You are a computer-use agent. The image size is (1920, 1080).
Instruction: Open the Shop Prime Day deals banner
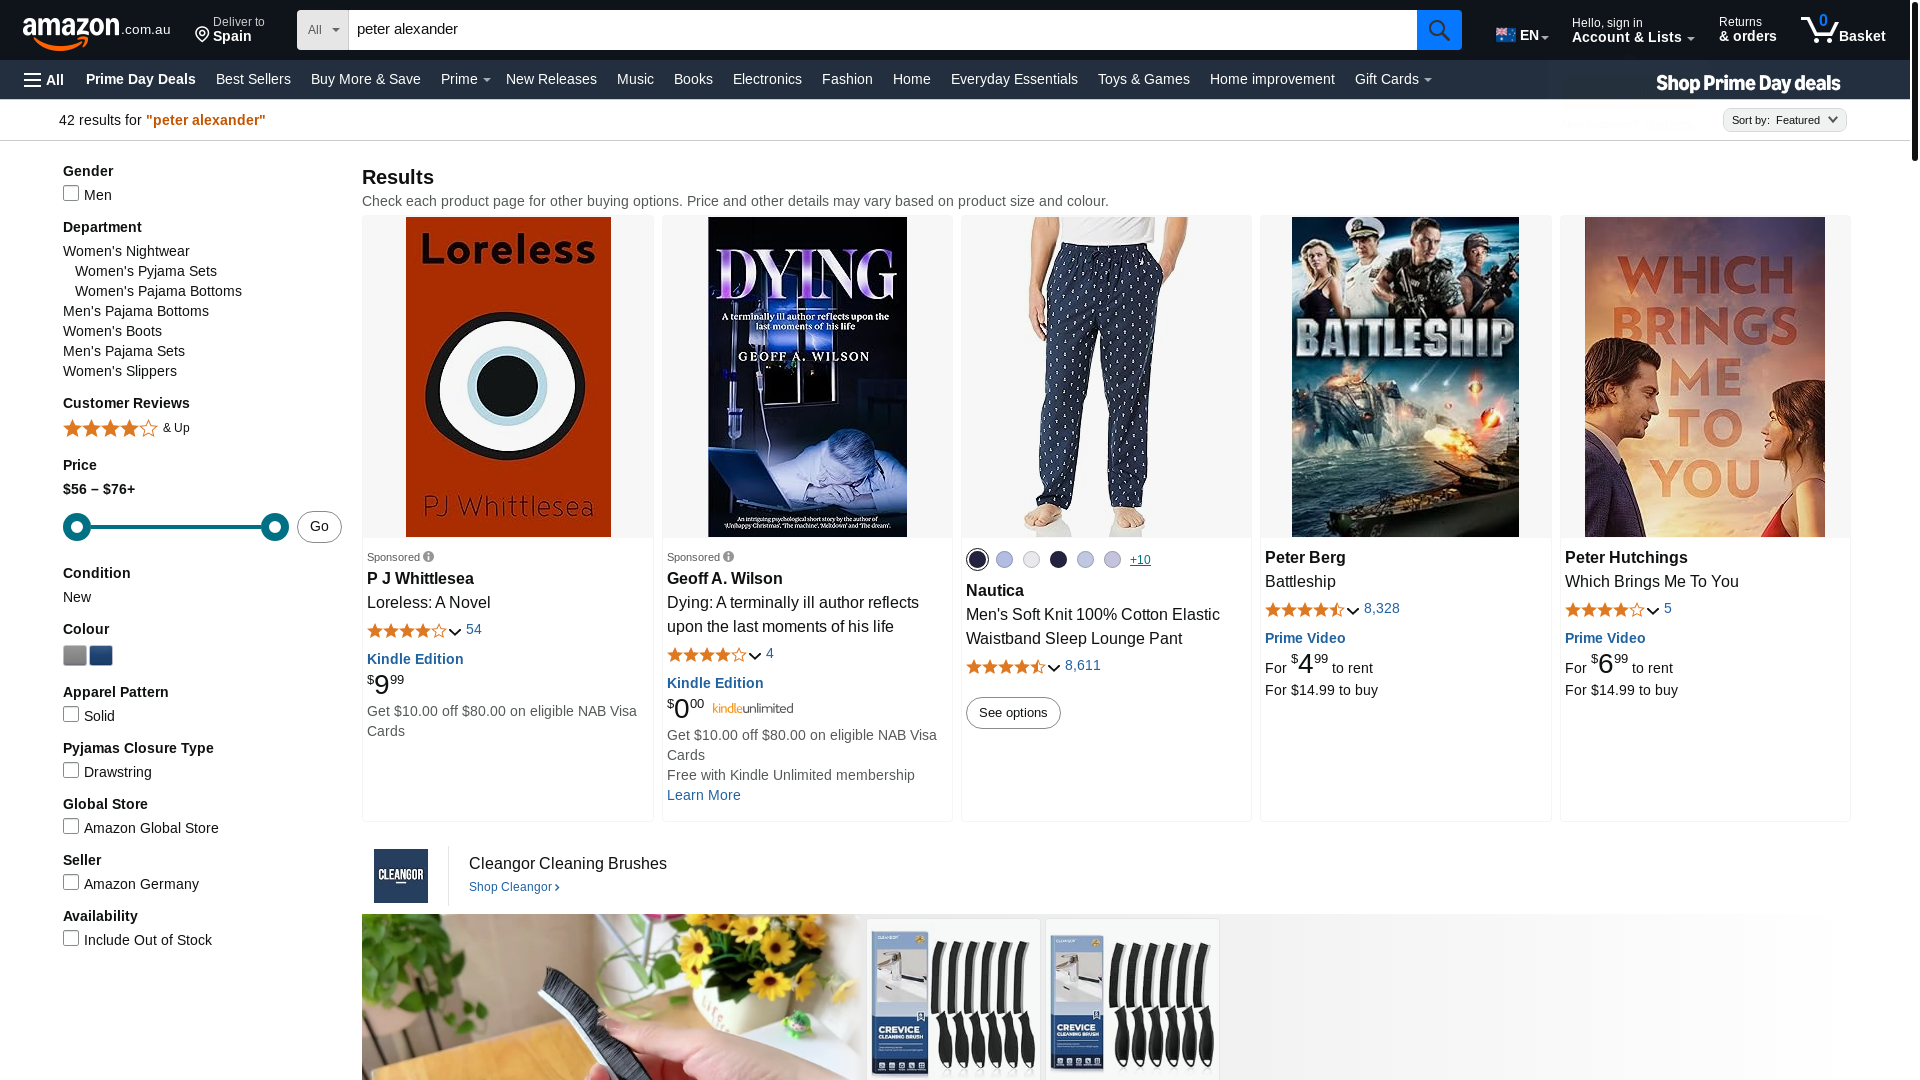pos(1748,83)
